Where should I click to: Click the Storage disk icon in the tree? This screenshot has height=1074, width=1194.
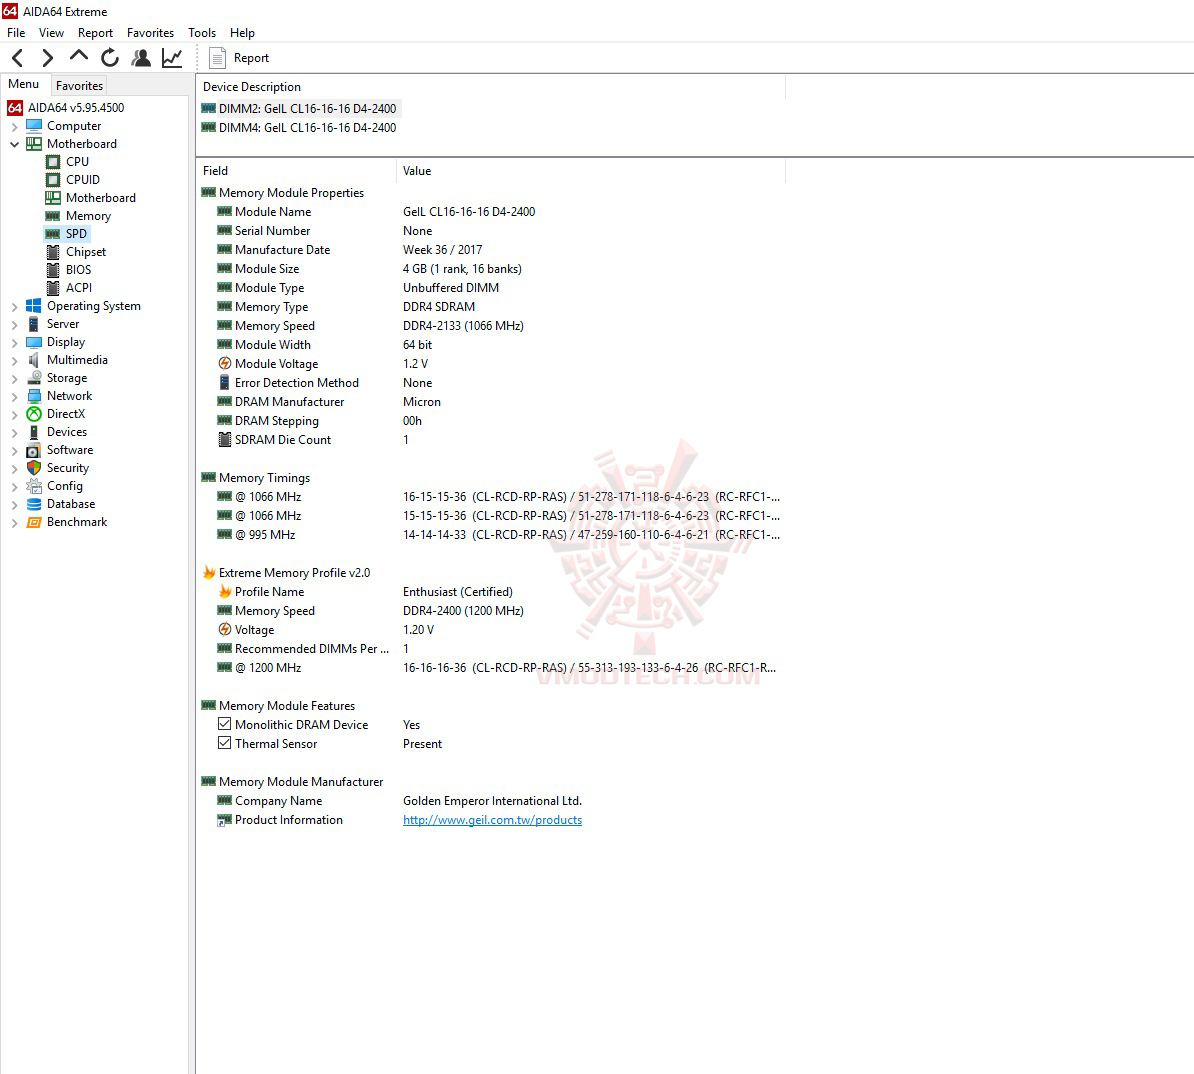click(x=34, y=378)
